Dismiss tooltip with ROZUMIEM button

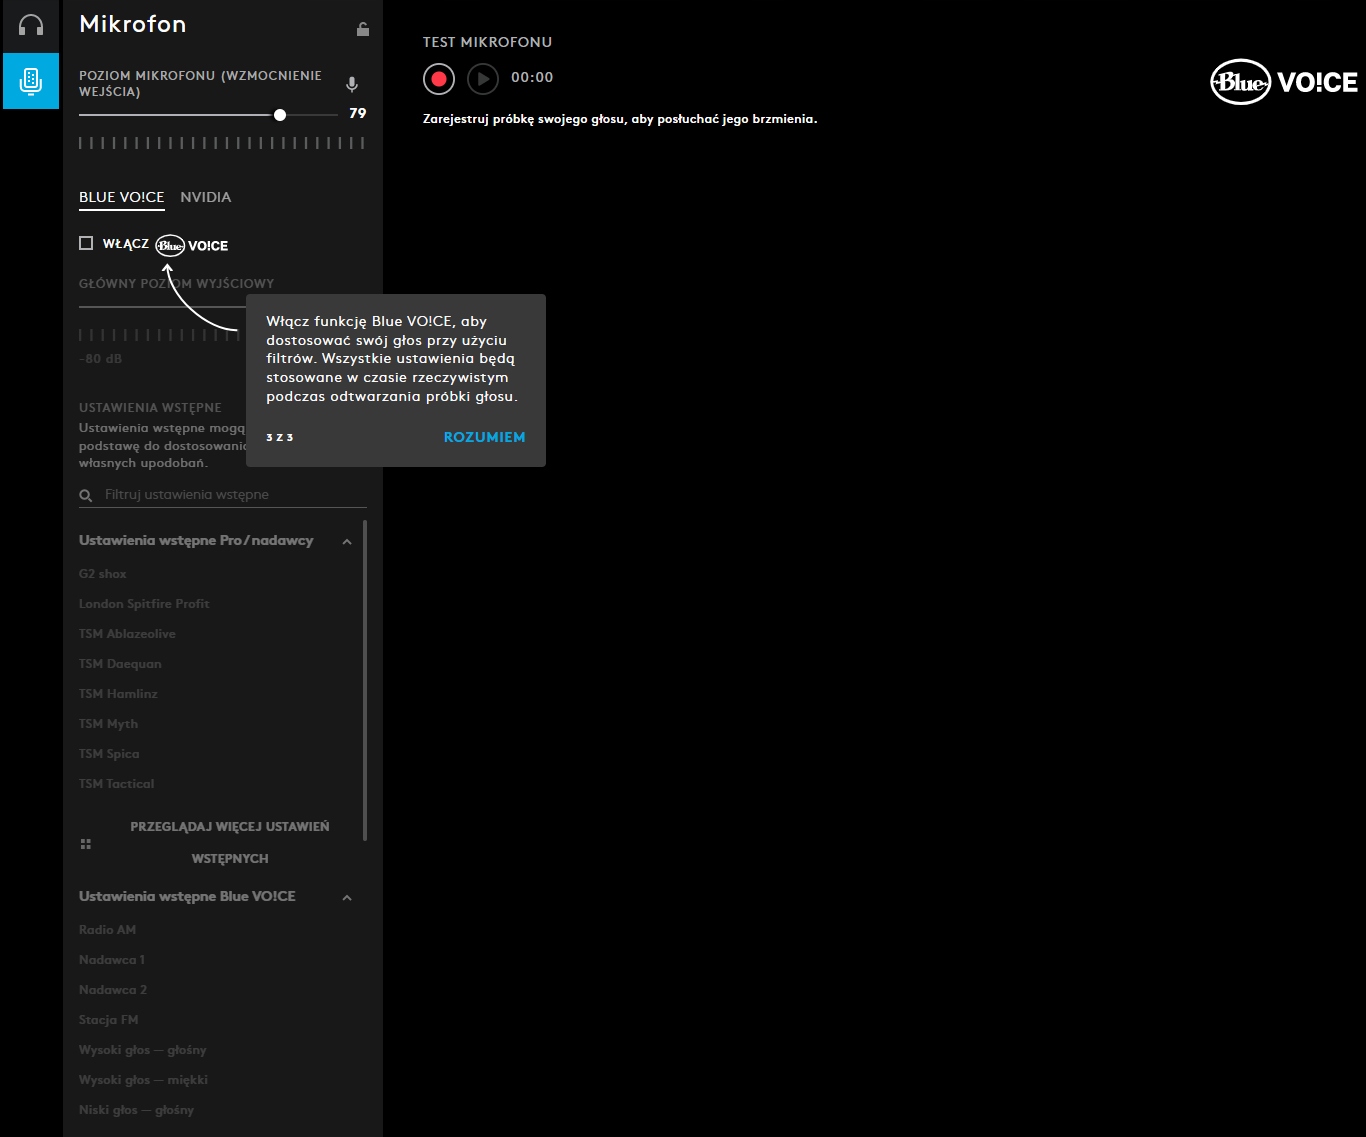(x=484, y=437)
